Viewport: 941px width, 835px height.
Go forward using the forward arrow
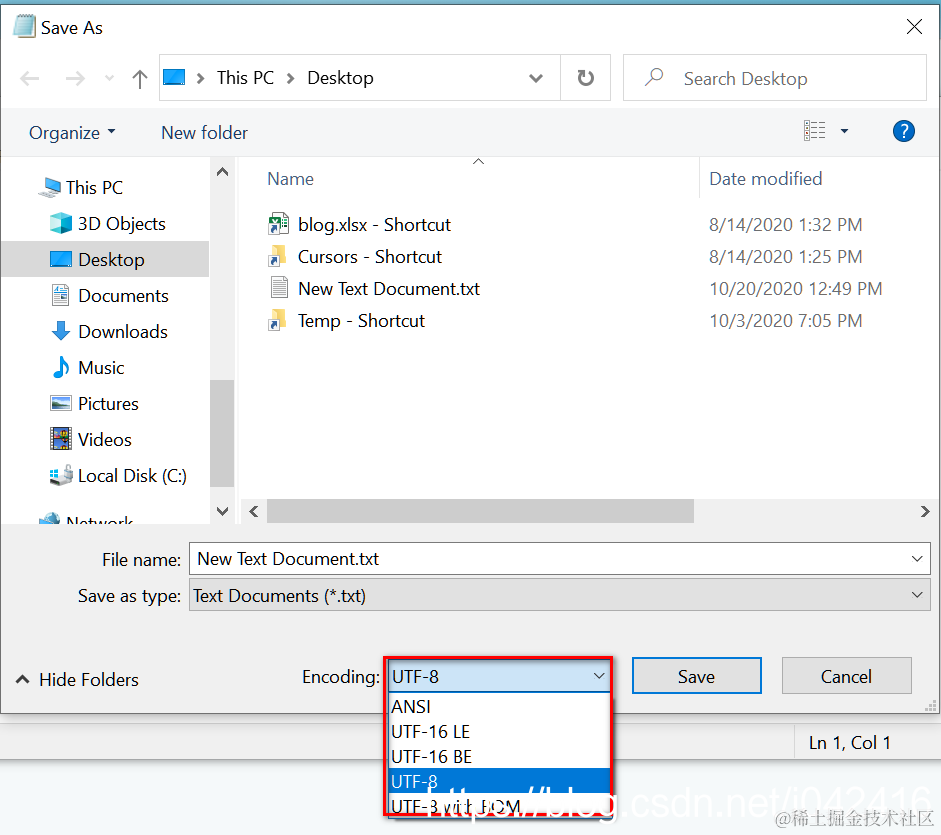tap(75, 79)
